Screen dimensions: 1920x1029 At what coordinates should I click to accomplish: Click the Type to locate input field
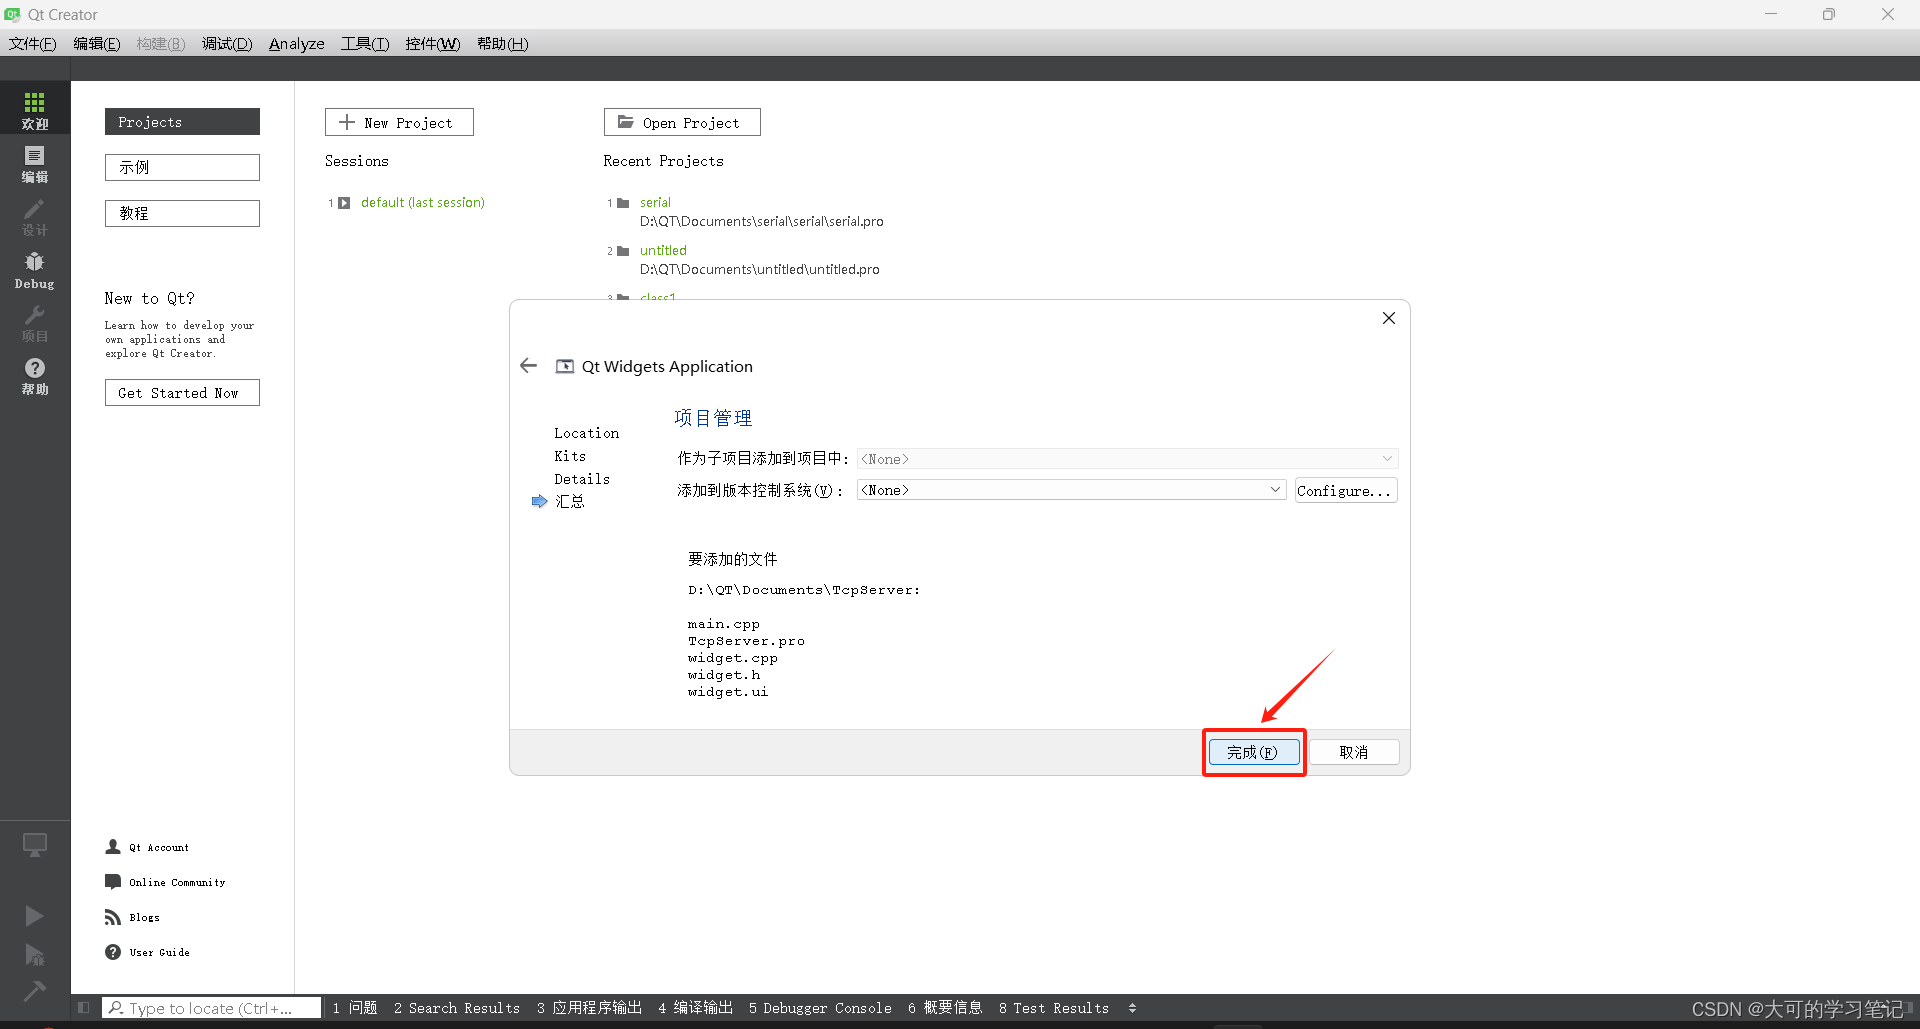[x=212, y=1008]
